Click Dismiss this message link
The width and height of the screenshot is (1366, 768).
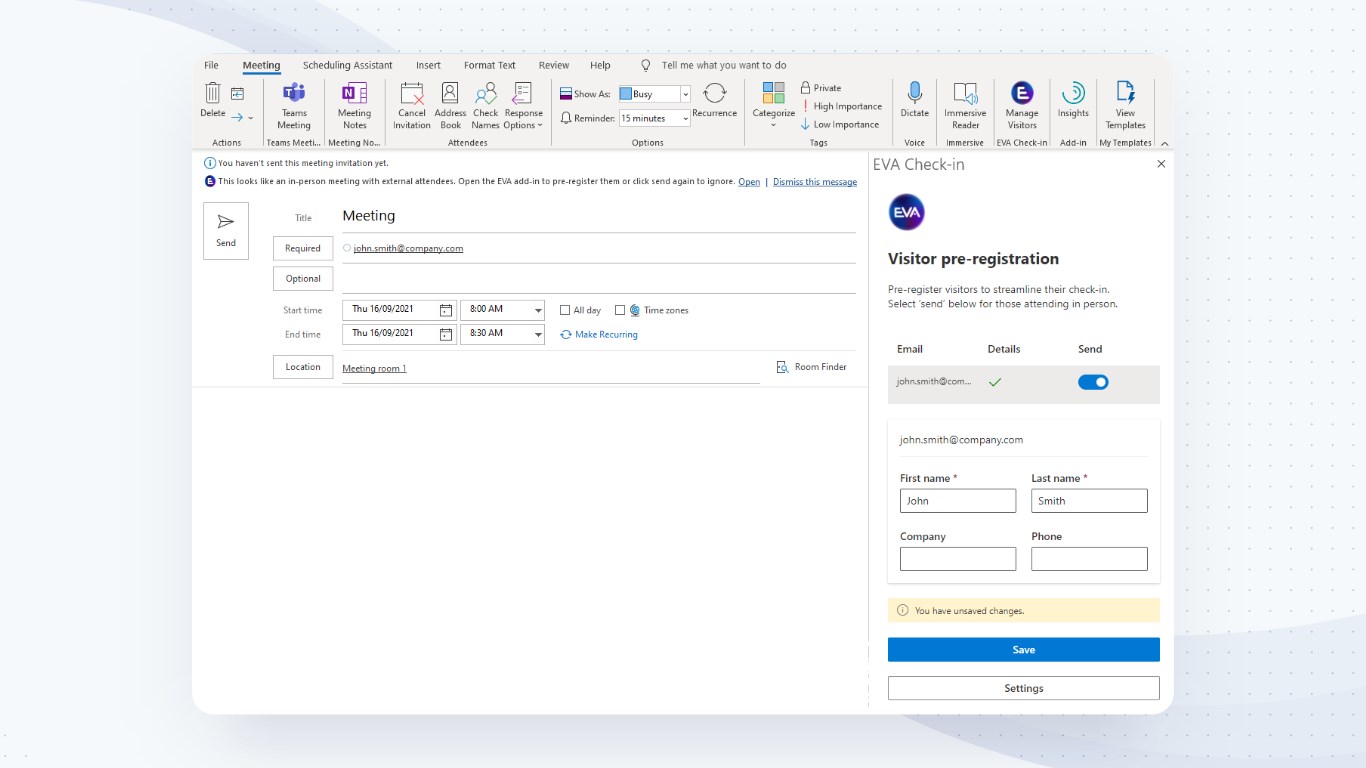(815, 182)
